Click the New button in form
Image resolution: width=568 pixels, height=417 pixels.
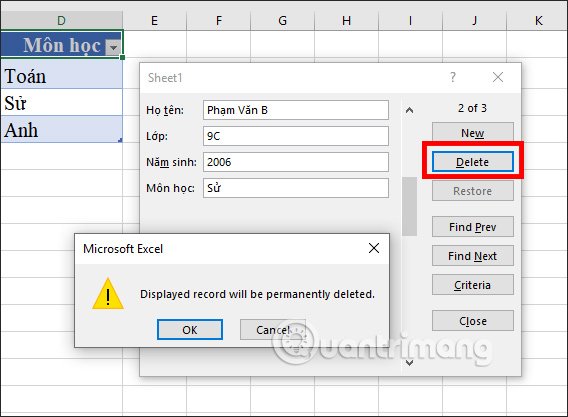(473, 133)
